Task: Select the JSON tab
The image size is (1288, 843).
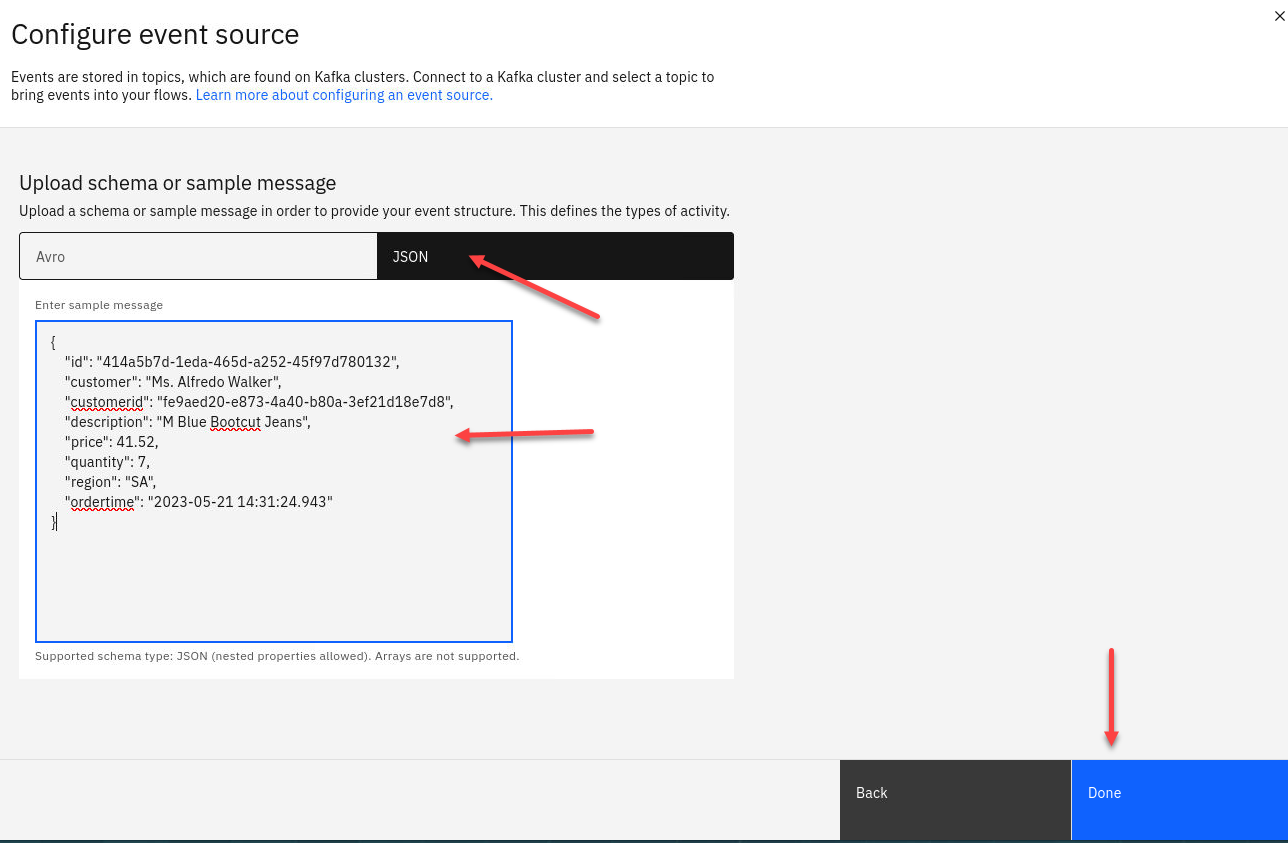Action: [555, 257]
